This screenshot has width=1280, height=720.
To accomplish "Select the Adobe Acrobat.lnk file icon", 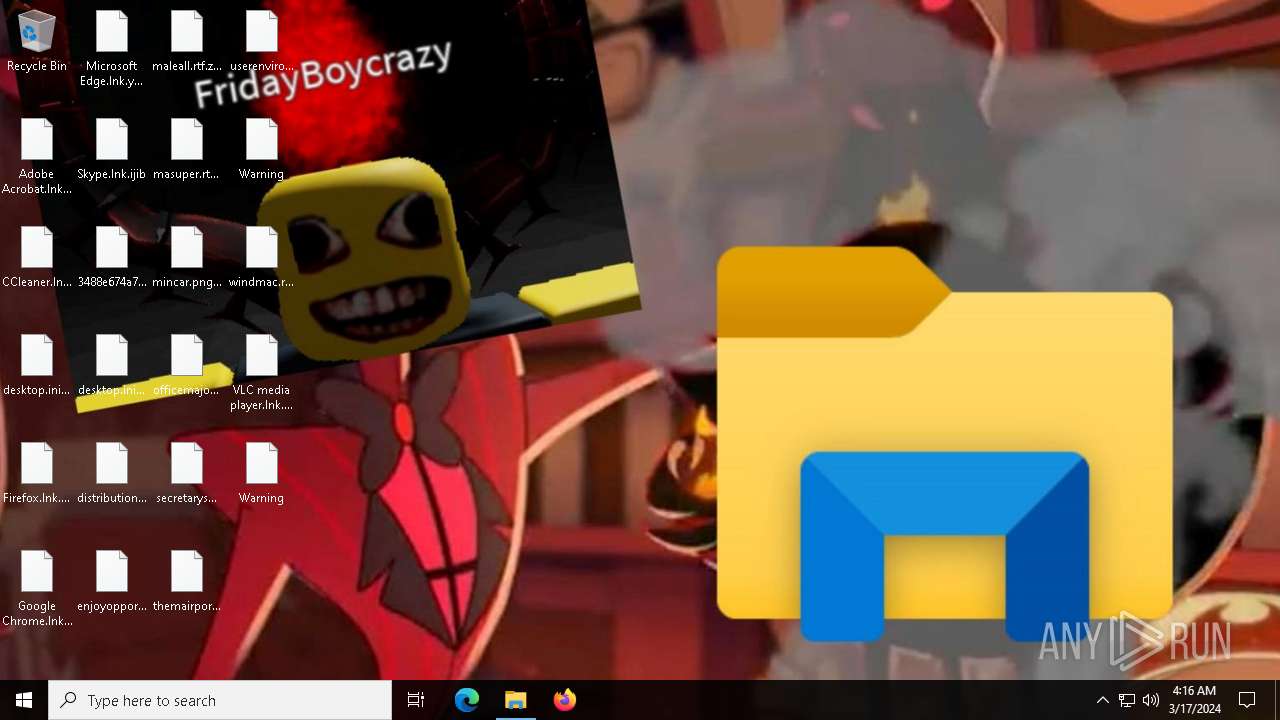I will coord(37,157).
